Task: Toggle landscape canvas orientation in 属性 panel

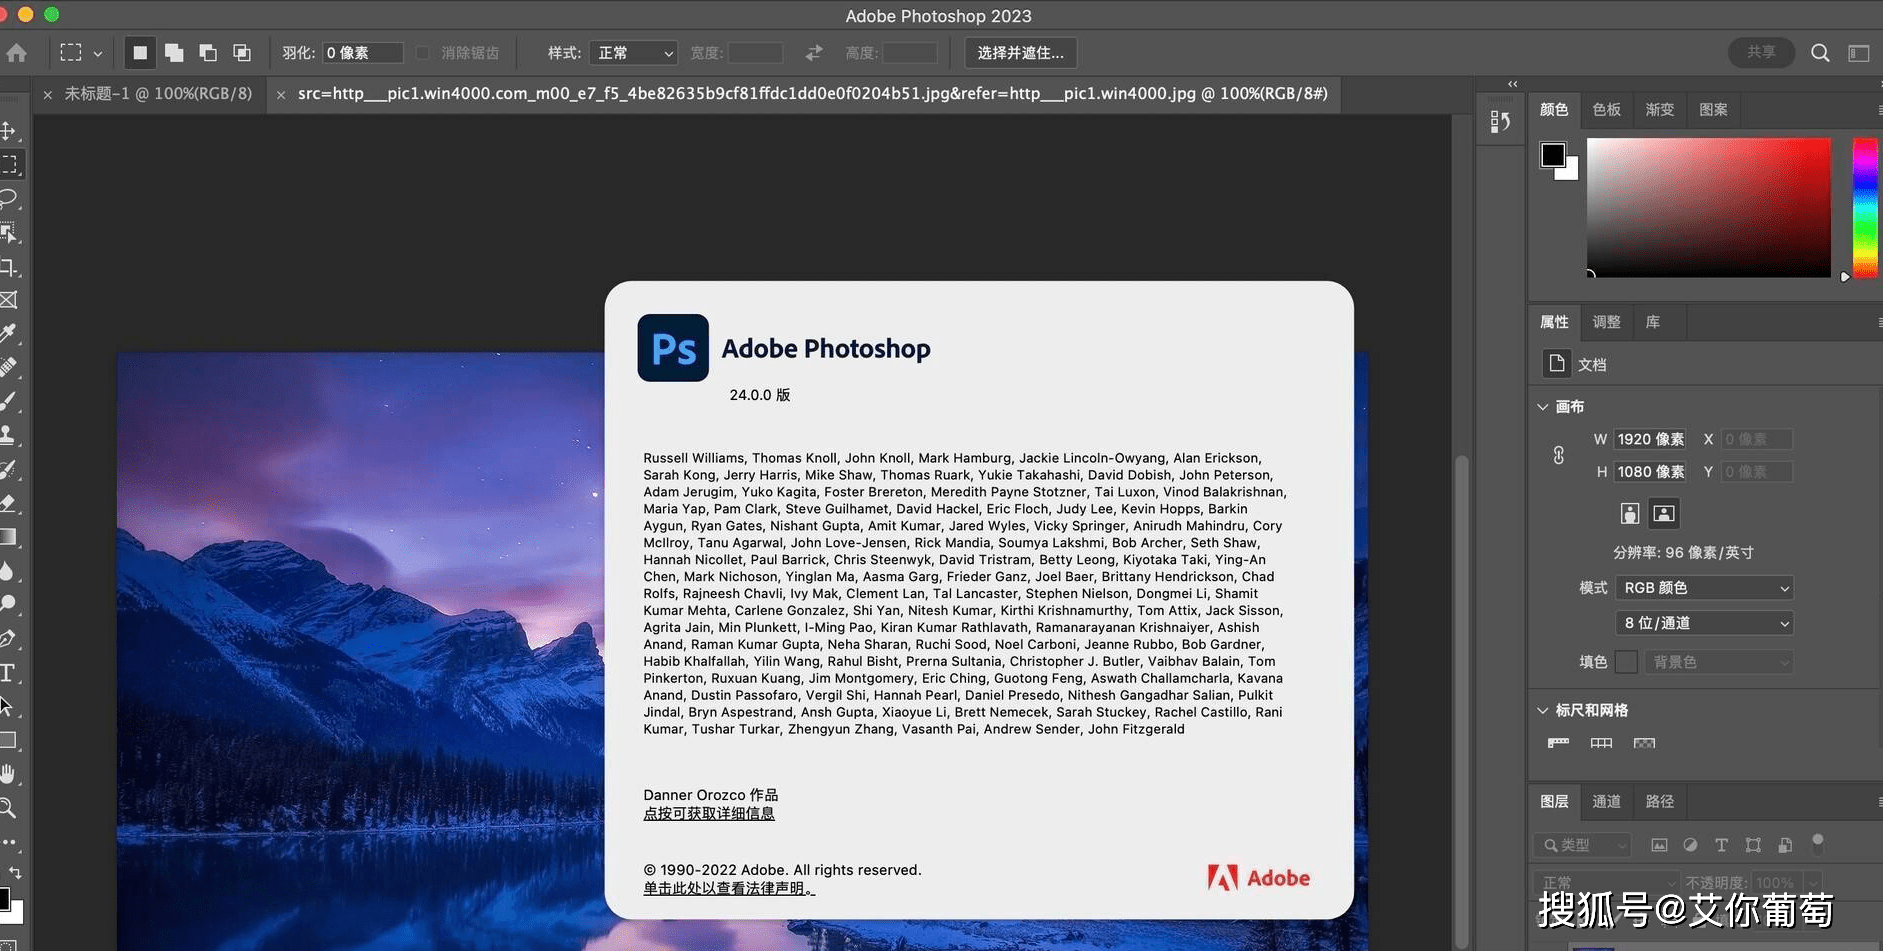Action: (x=1664, y=512)
